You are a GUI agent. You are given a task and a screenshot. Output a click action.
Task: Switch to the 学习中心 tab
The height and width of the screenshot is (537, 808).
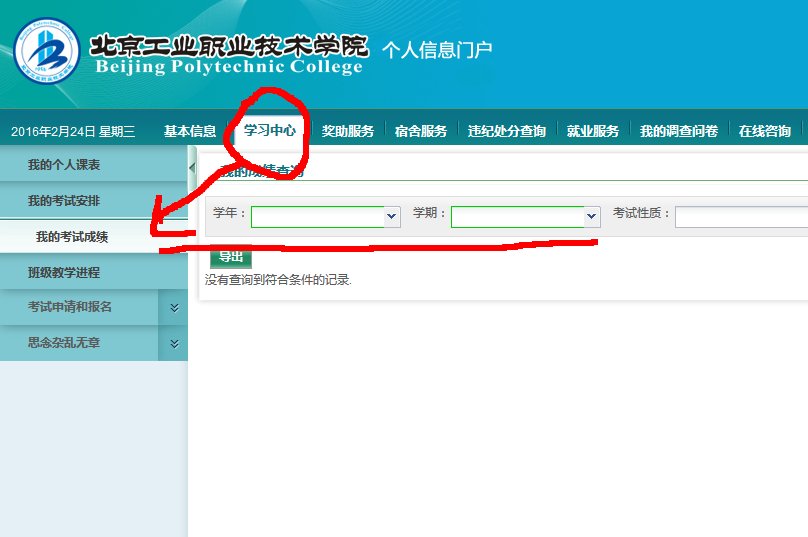270,130
